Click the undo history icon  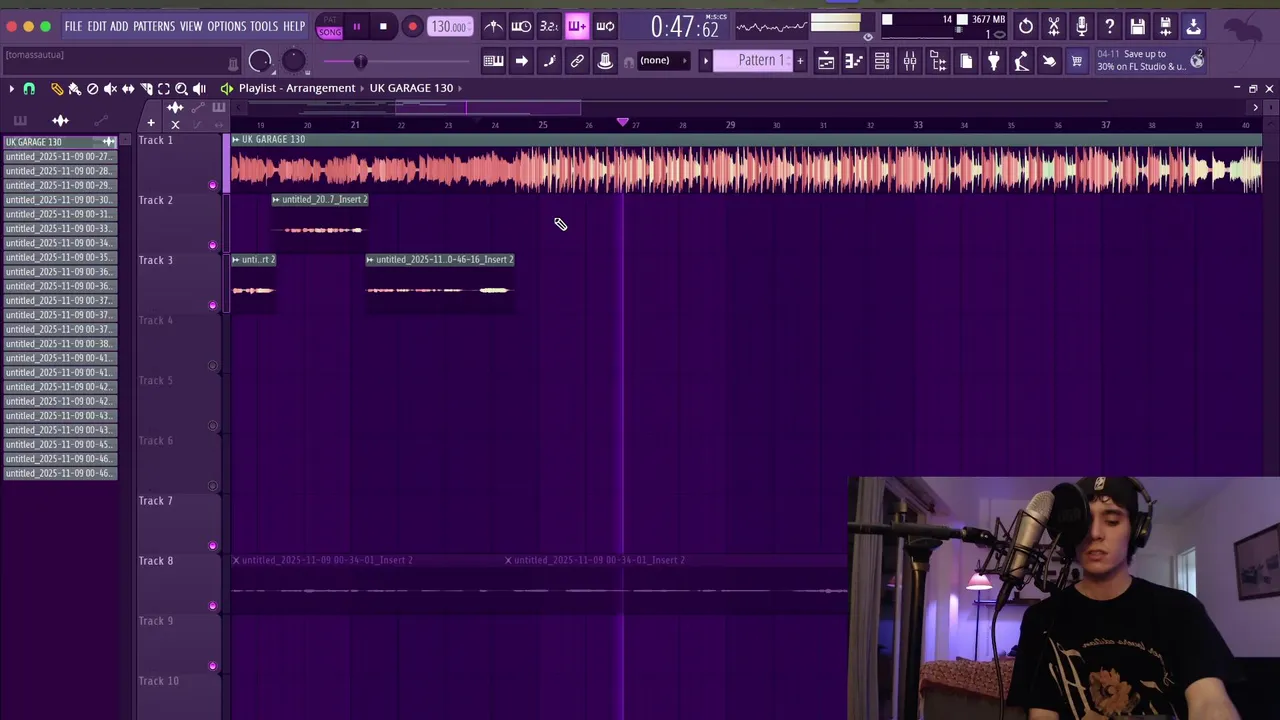tap(1026, 27)
